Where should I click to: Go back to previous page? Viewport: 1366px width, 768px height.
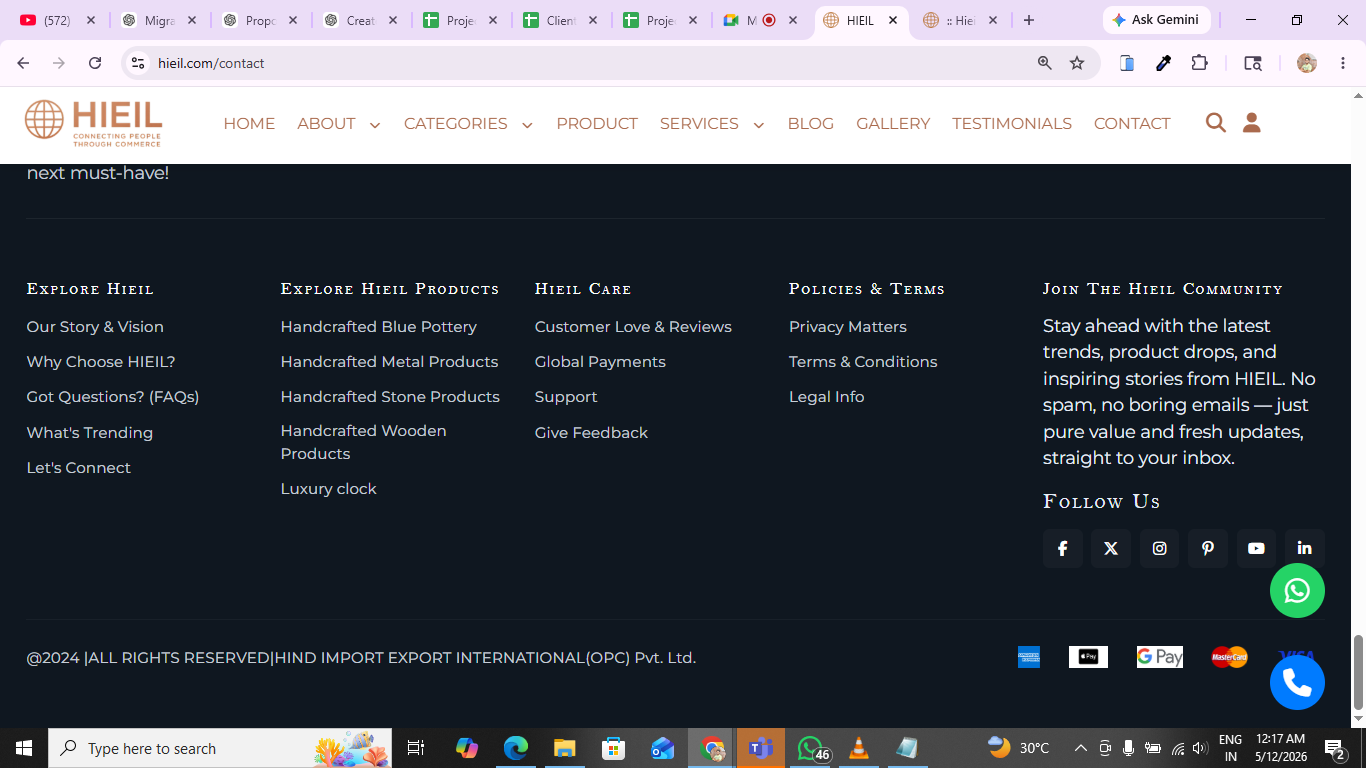24,63
